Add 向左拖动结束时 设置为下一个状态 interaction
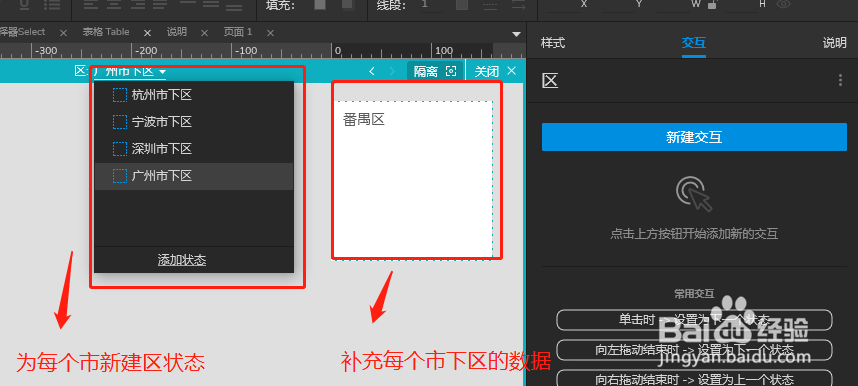 click(694, 349)
